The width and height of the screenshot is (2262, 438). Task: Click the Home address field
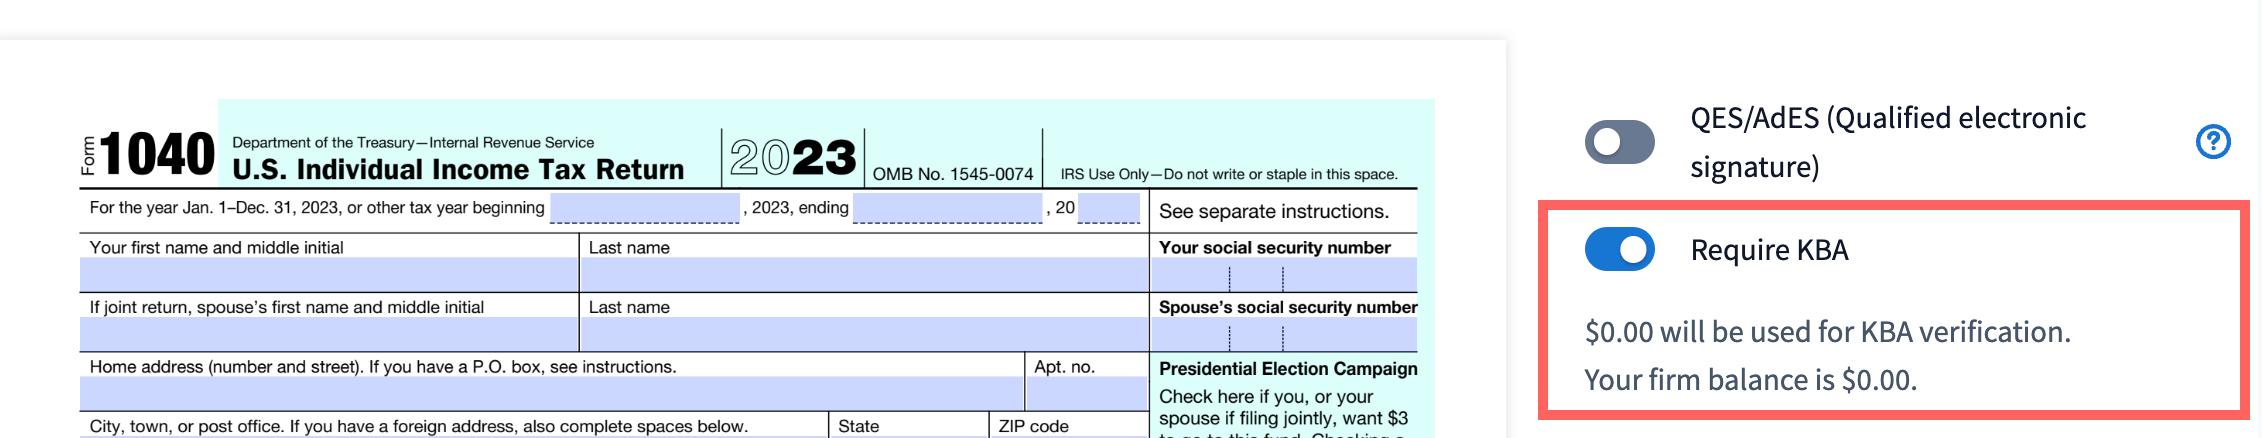tap(551, 393)
